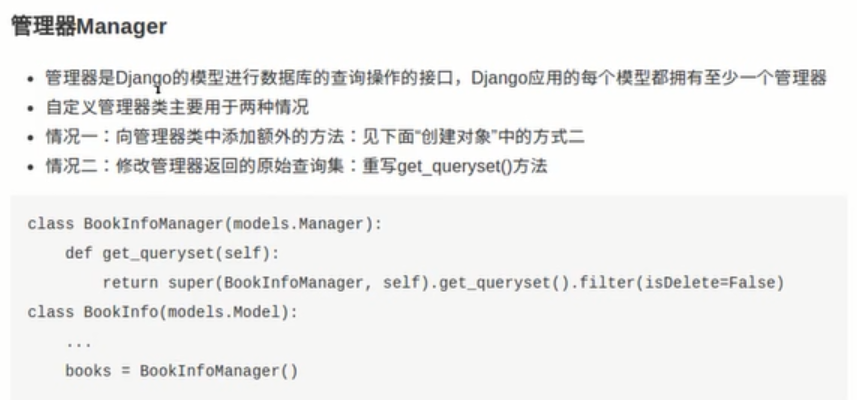The width and height of the screenshot is (857, 400).
Task: Click the 情况二 bullet line
Action: click(296, 166)
